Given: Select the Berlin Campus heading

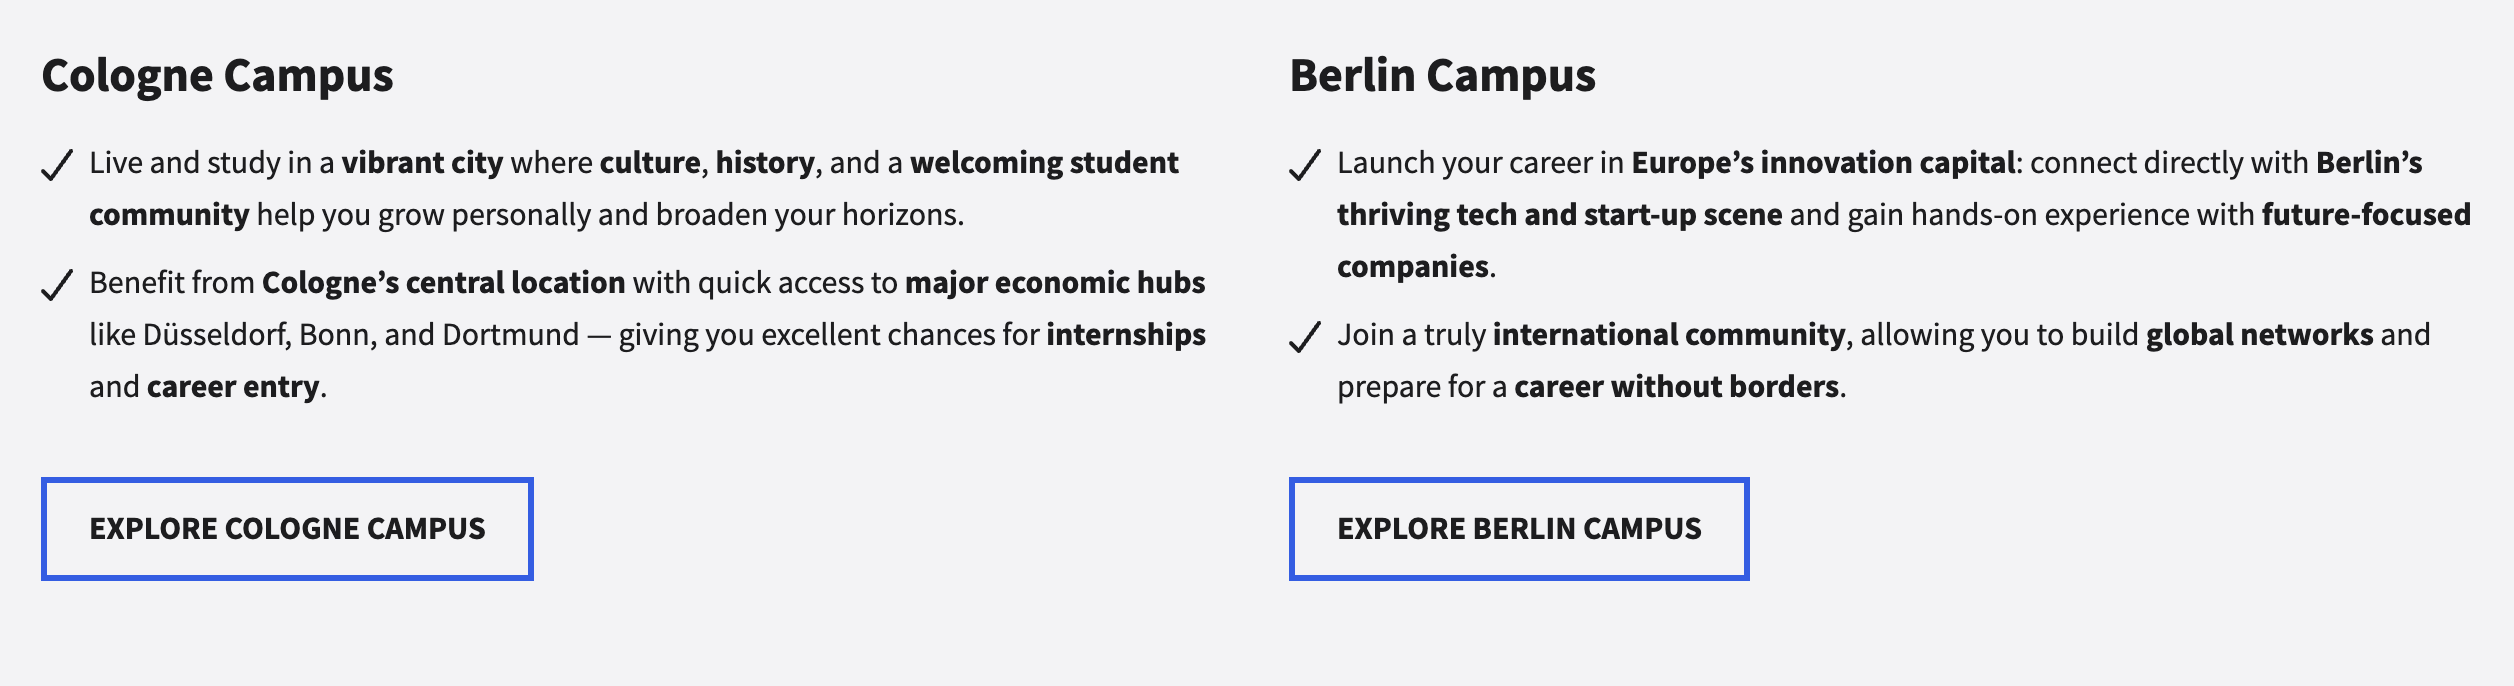Looking at the screenshot, I should [1442, 76].
